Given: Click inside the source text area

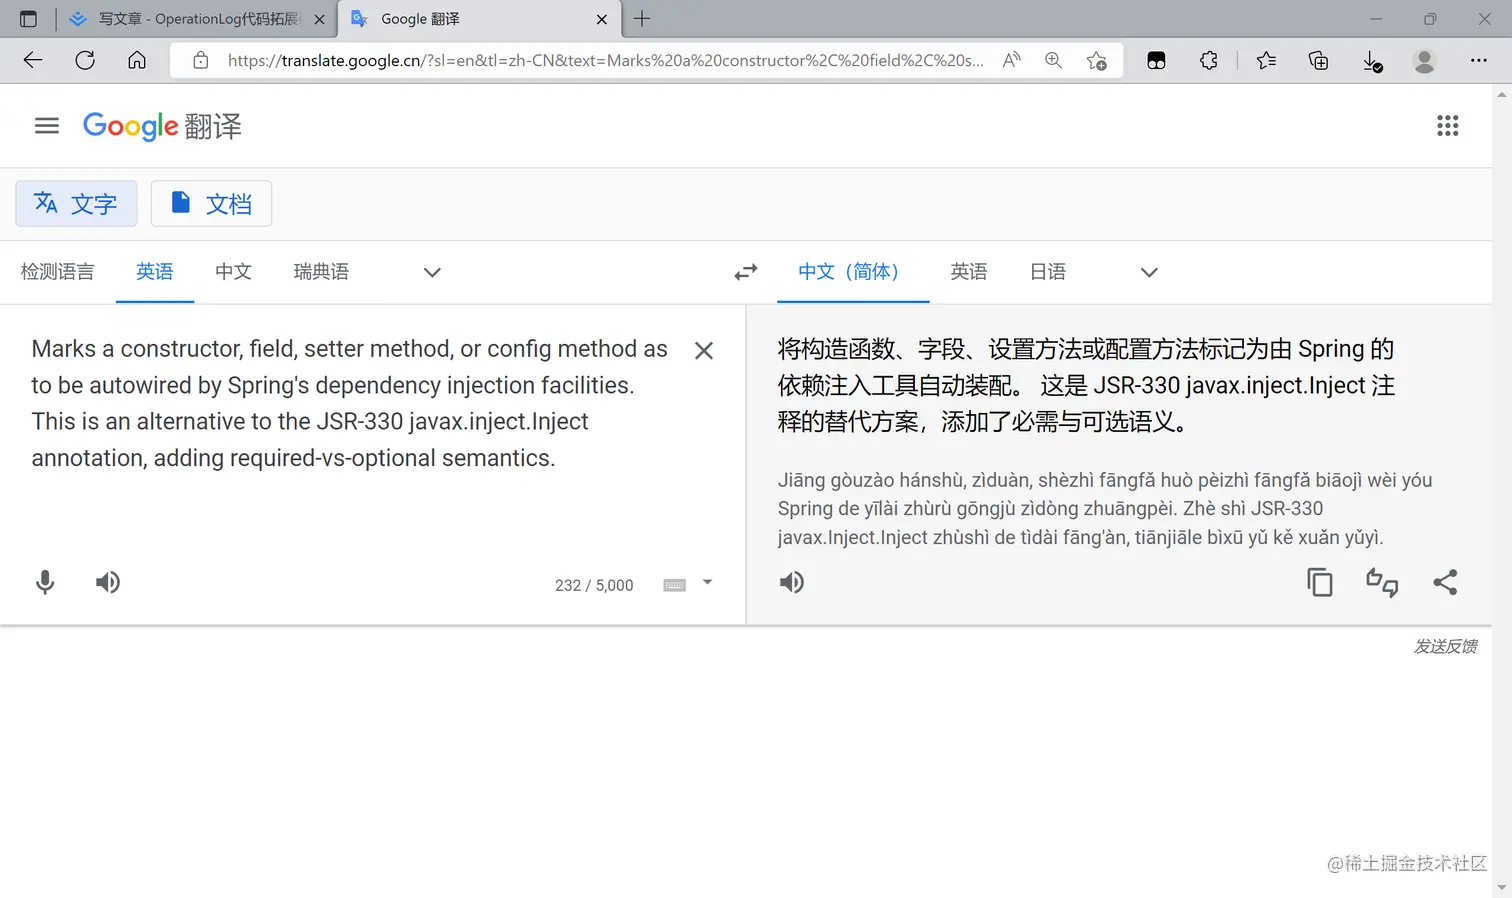Looking at the screenshot, I should pyautogui.click(x=350, y=403).
